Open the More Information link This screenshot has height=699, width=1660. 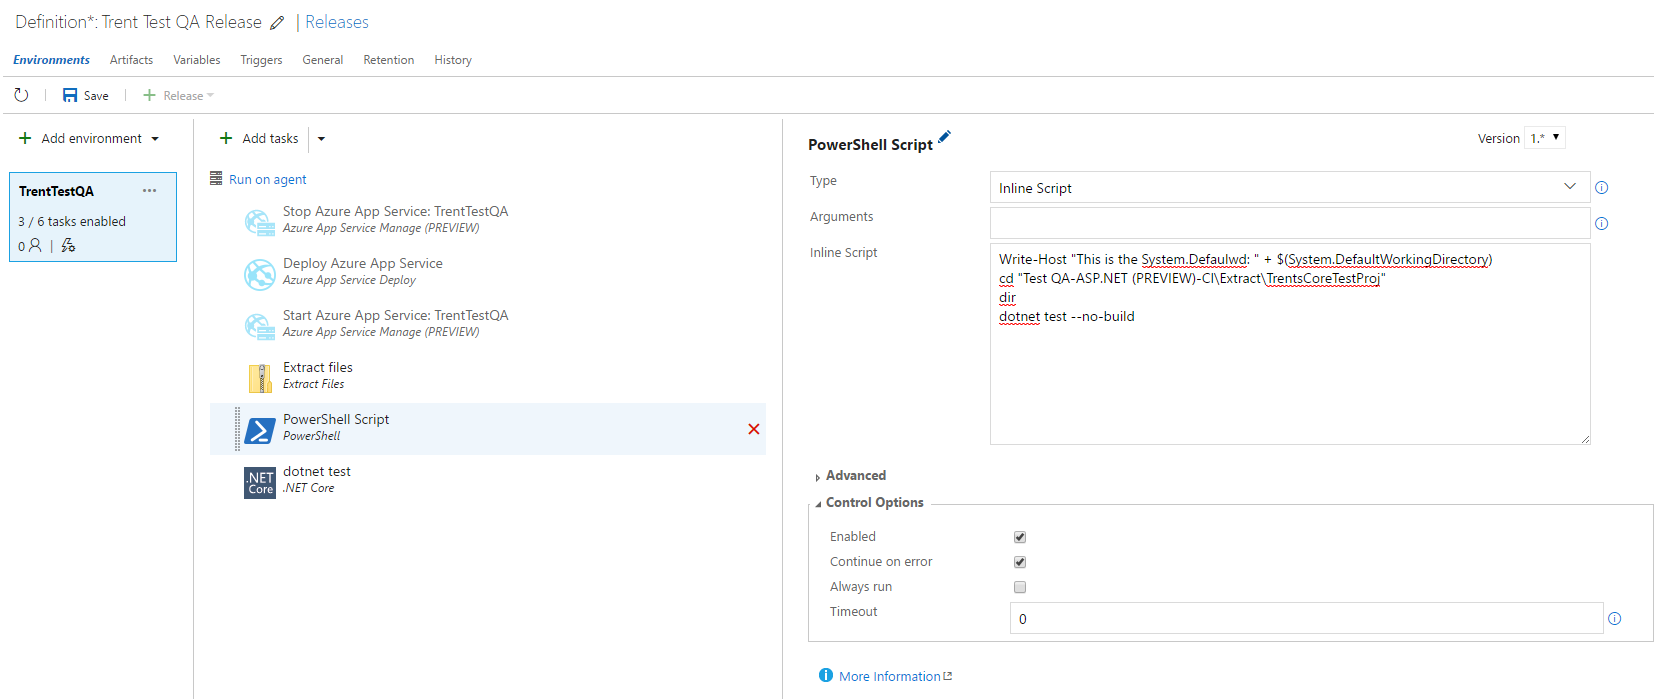[x=890, y=677]
